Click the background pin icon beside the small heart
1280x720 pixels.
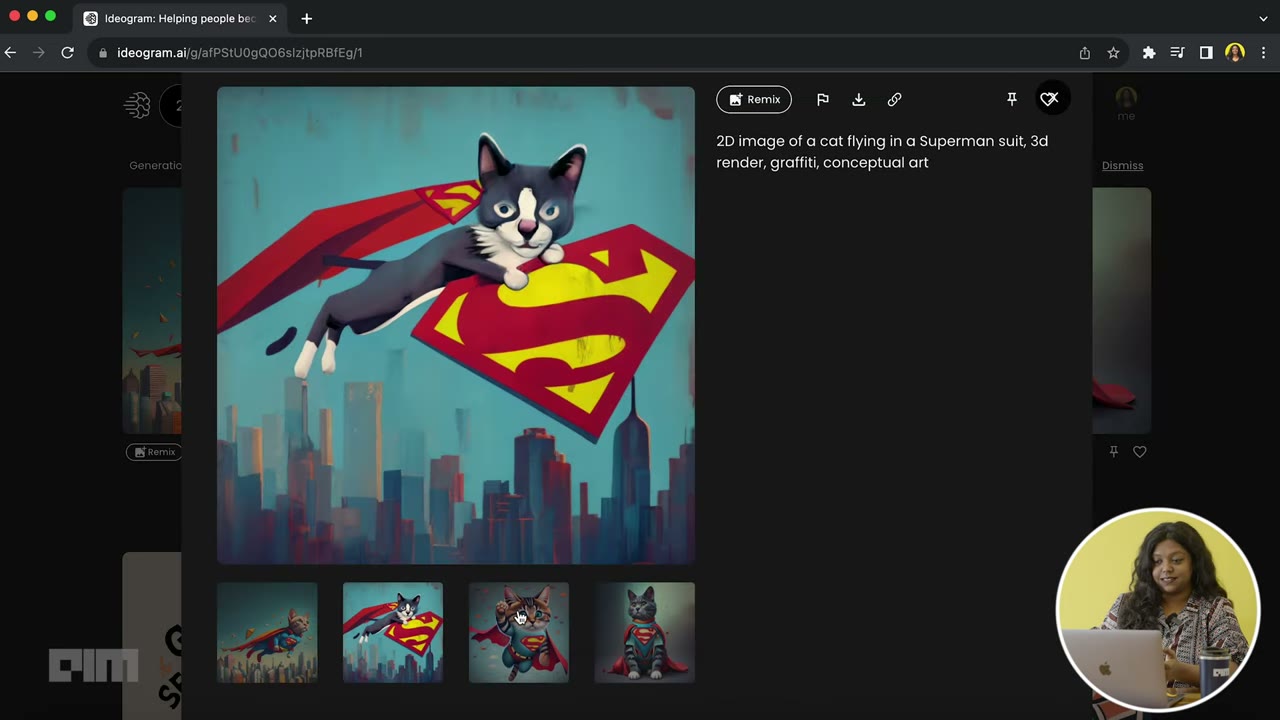(1113, 452)
